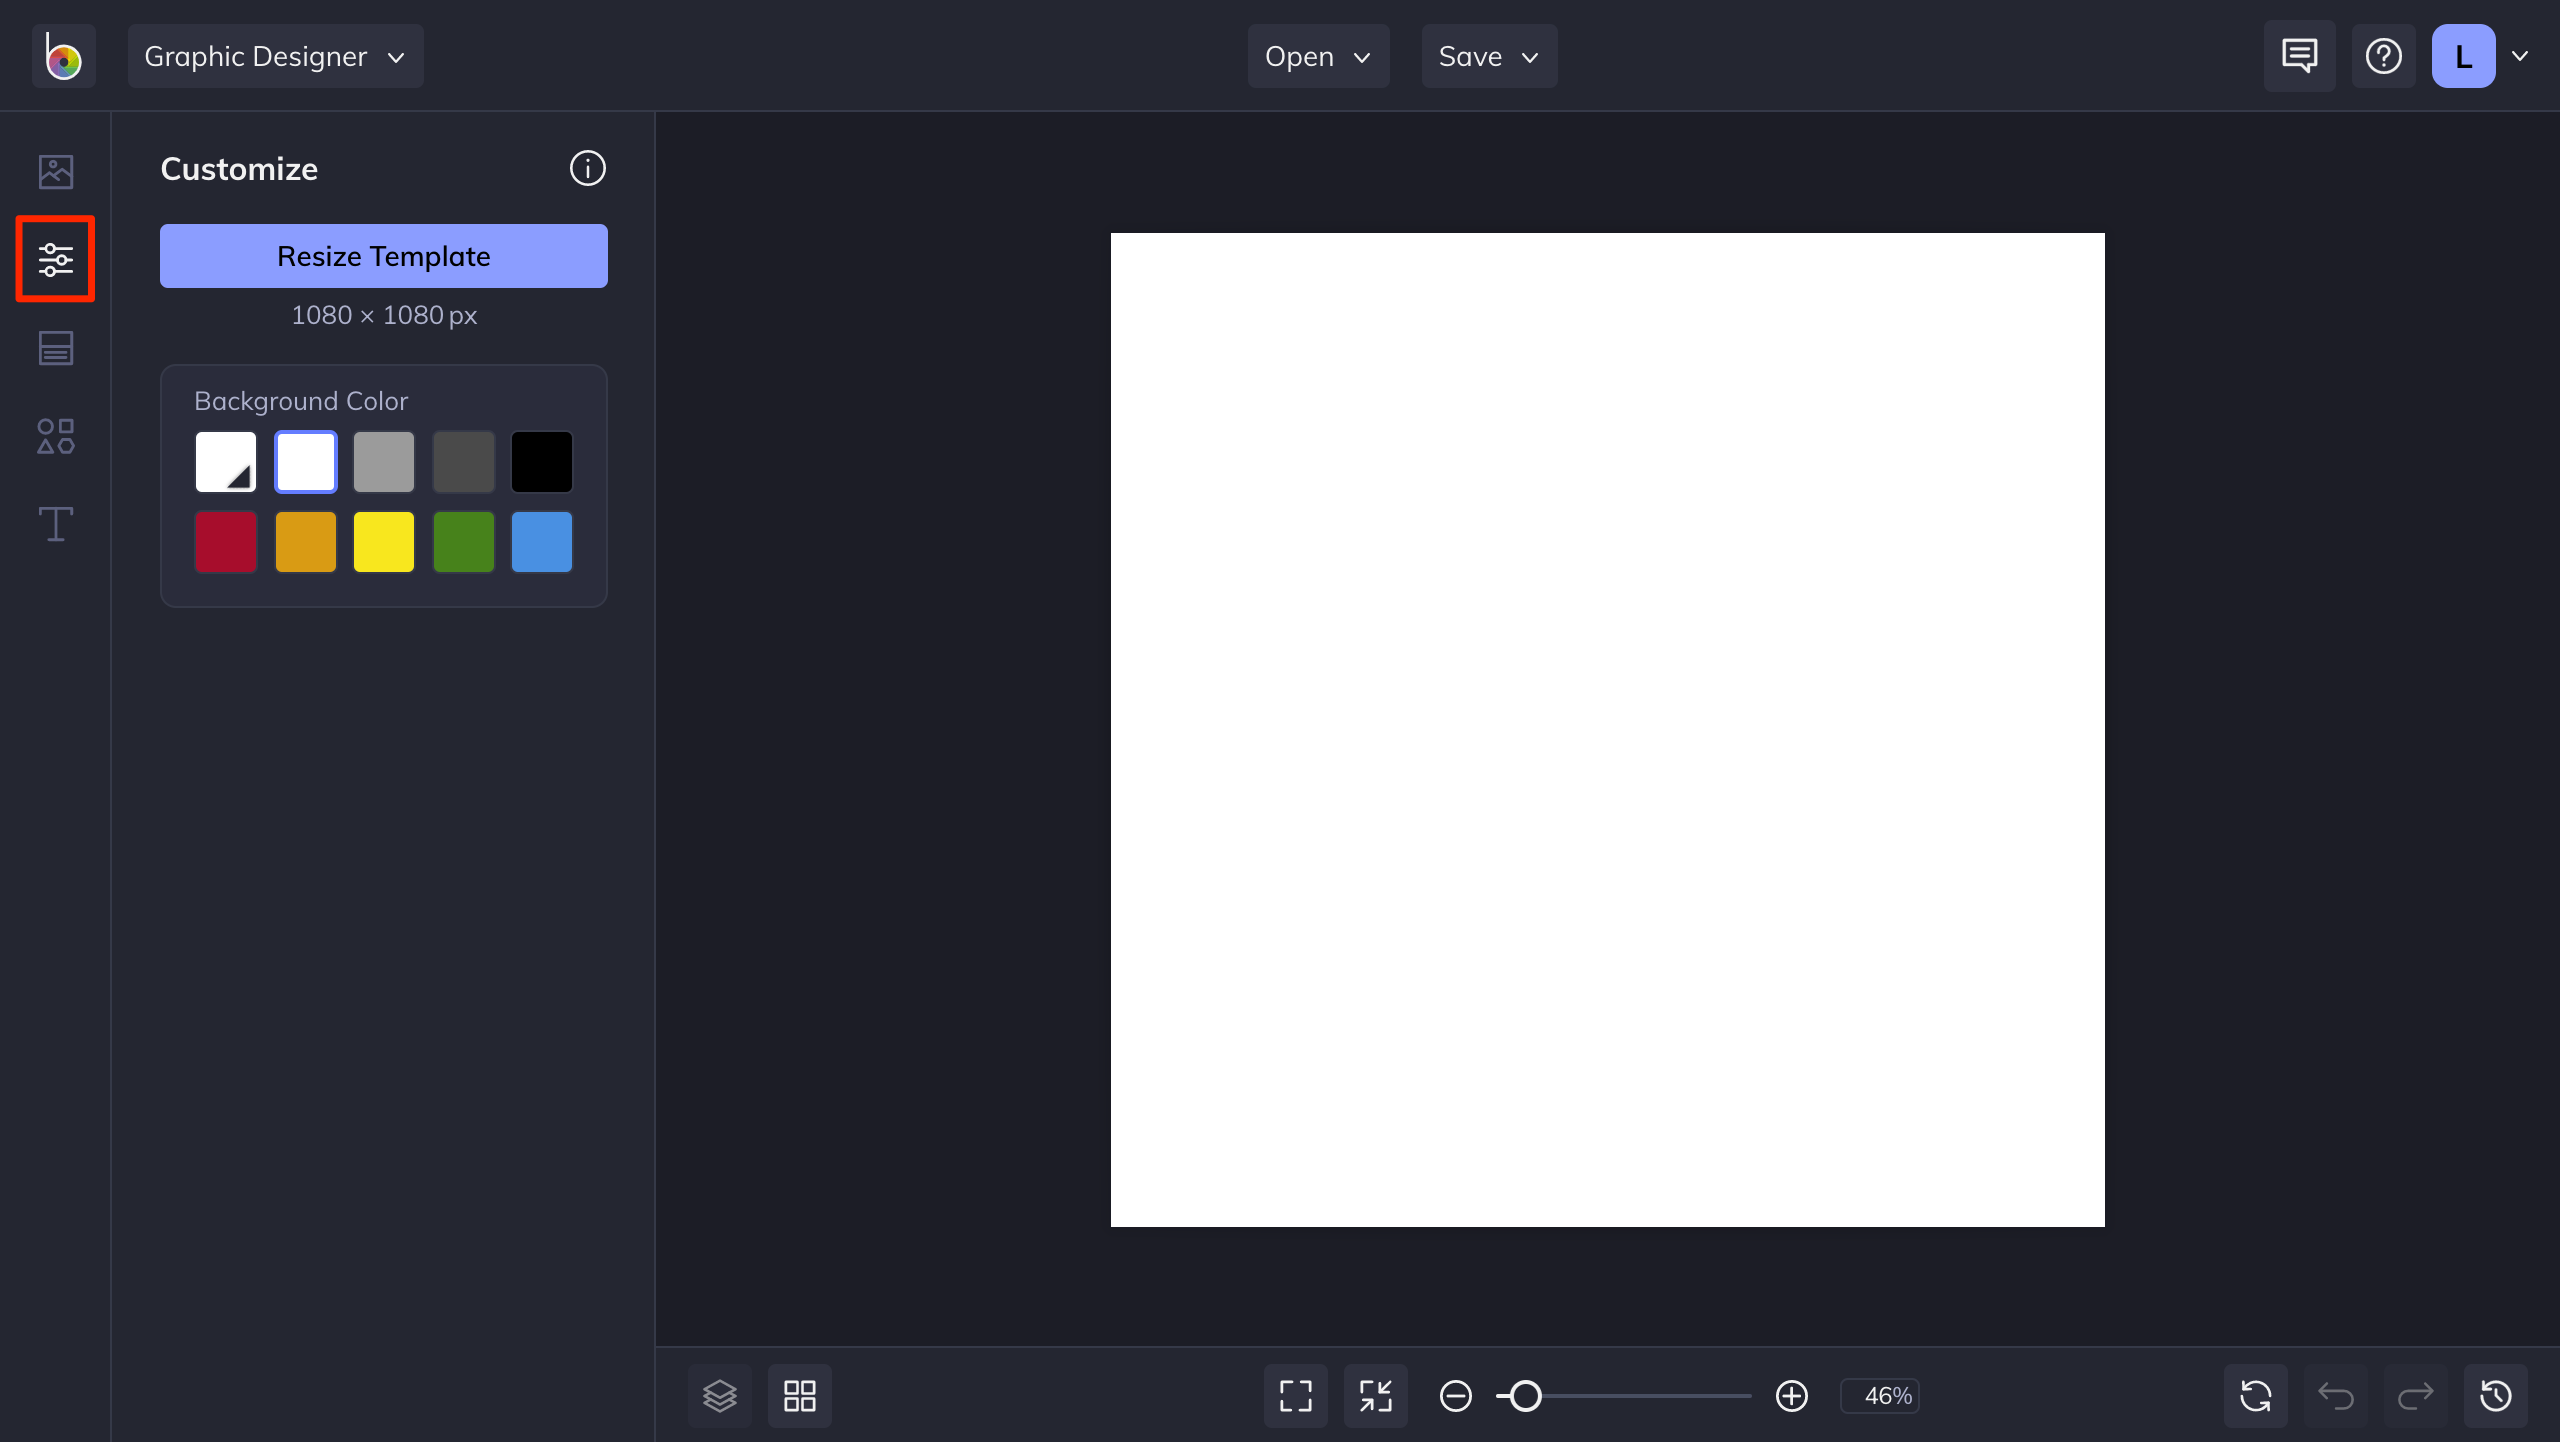Click the shrink-to-fit arrows icon
2560x1442 pixels.
point(1375,1395)
